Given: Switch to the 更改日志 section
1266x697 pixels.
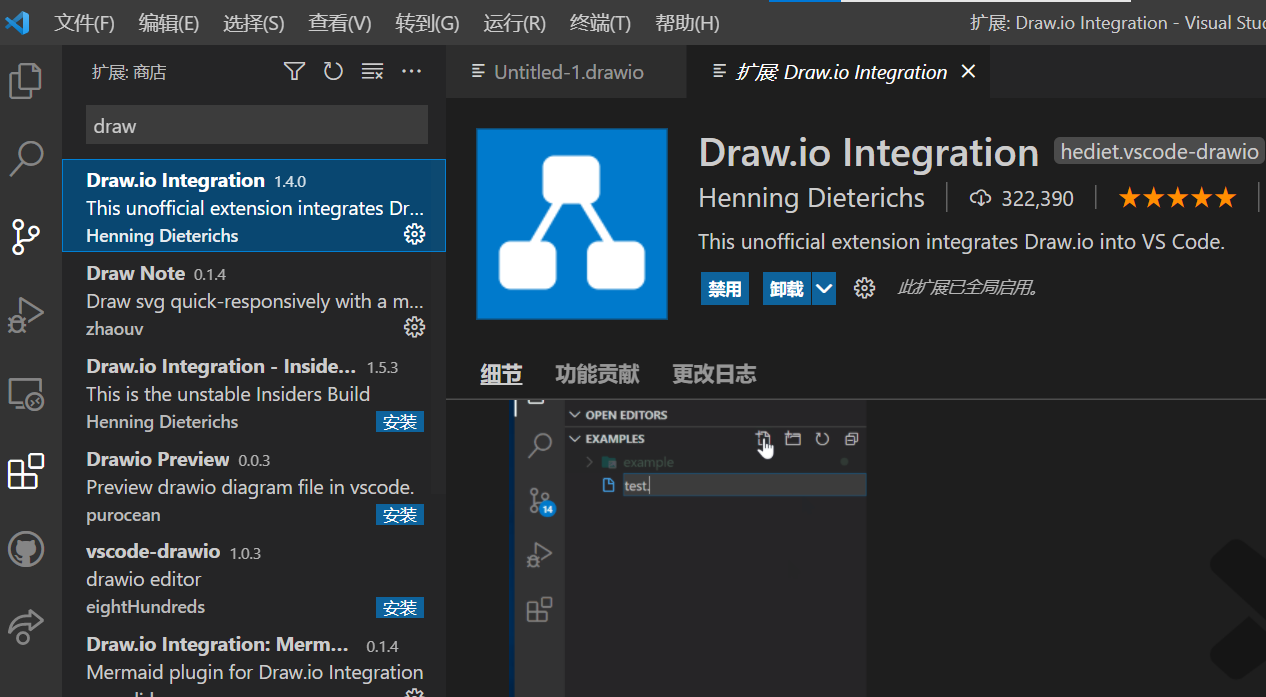Looking at the screenshot, I should [x=714, y=373].
